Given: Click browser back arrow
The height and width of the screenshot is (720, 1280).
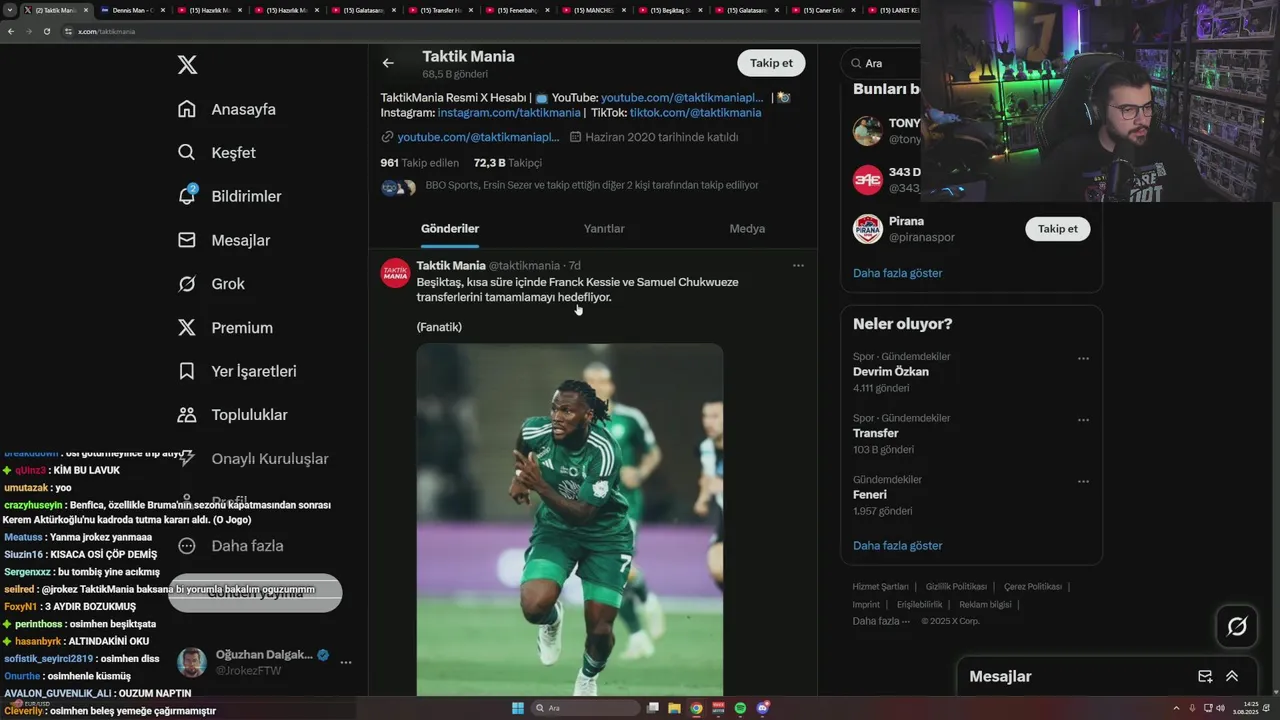Looking at the screenshot, I should [x=11, y=31].
